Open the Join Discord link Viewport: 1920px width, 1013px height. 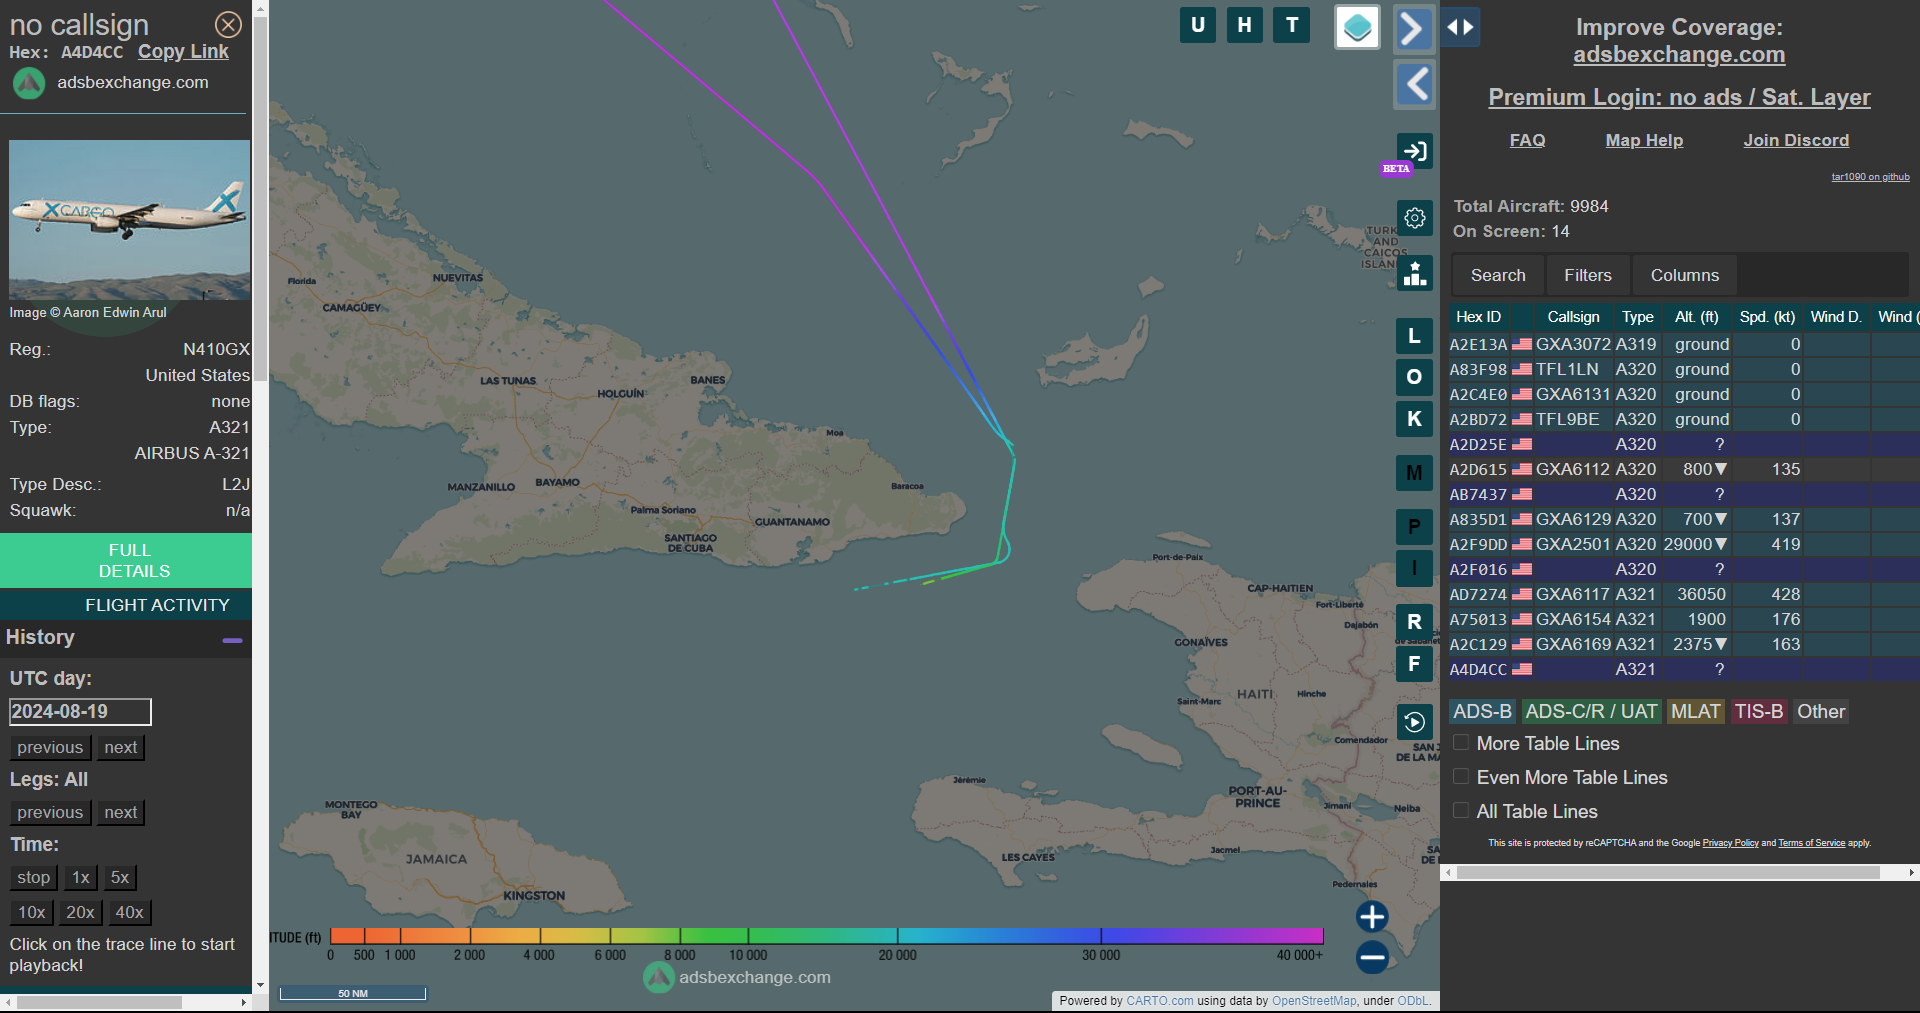tap(1796, 140)
